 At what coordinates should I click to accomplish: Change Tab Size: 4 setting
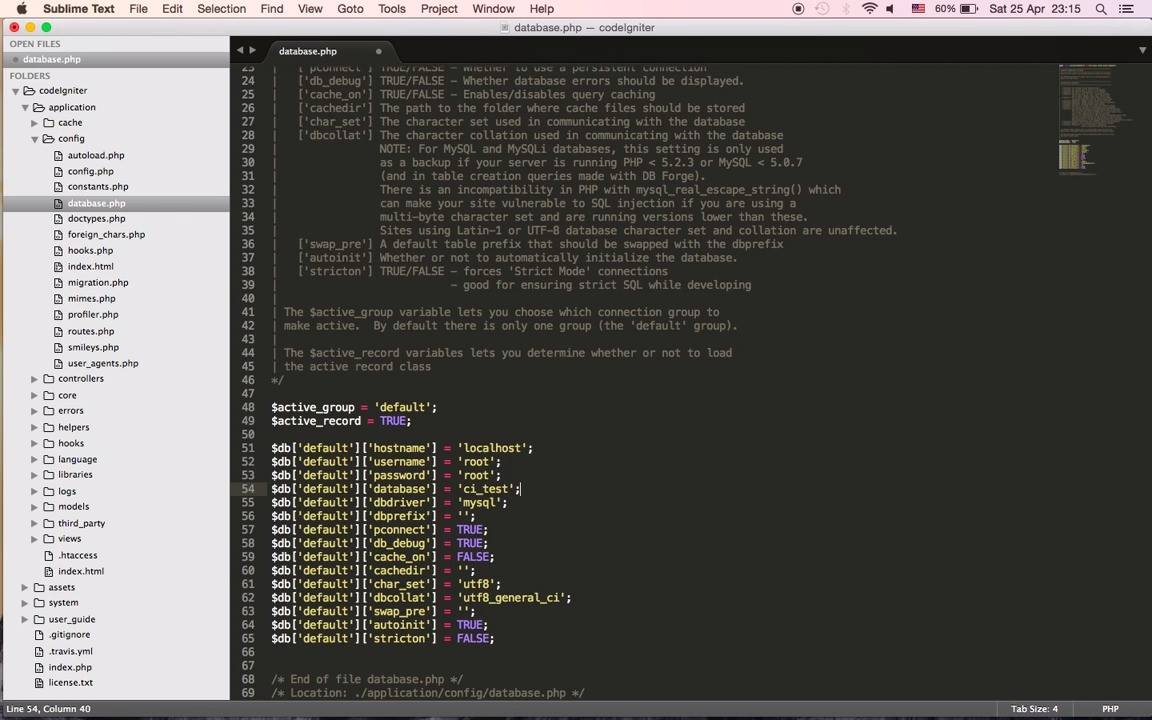coord(1034,709)
